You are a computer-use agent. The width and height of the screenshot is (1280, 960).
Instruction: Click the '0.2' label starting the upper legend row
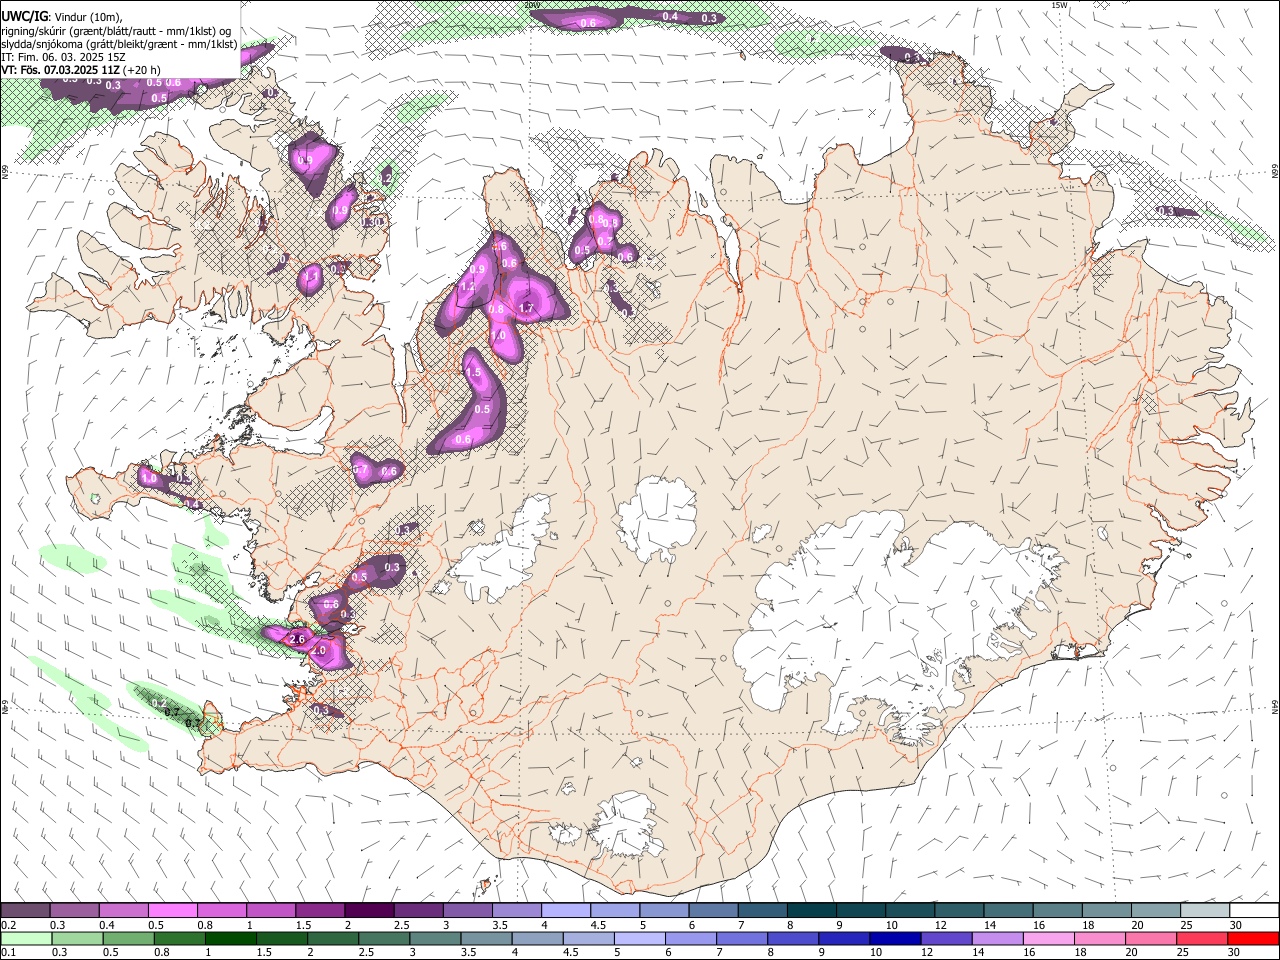pos(8,925)
